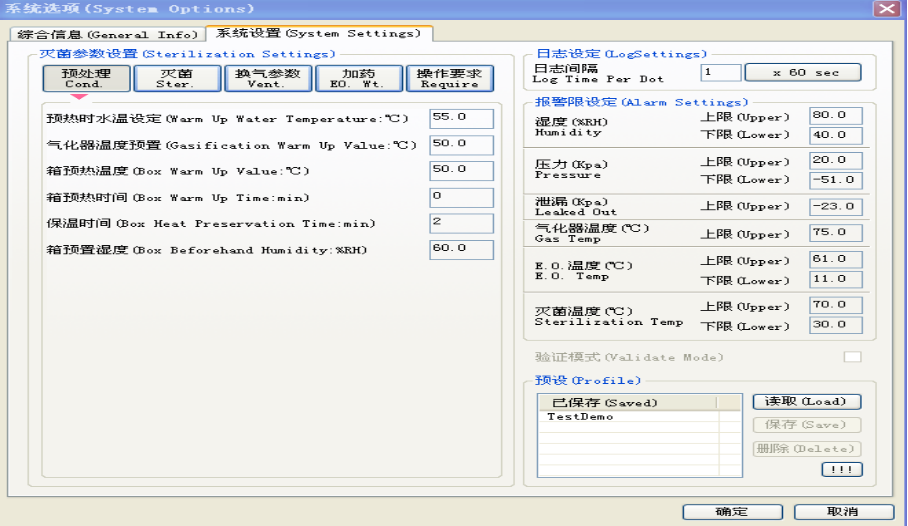908x526 pixels.
Task: Open the EO. Wt. dosing section
Action: pos(358,78)
